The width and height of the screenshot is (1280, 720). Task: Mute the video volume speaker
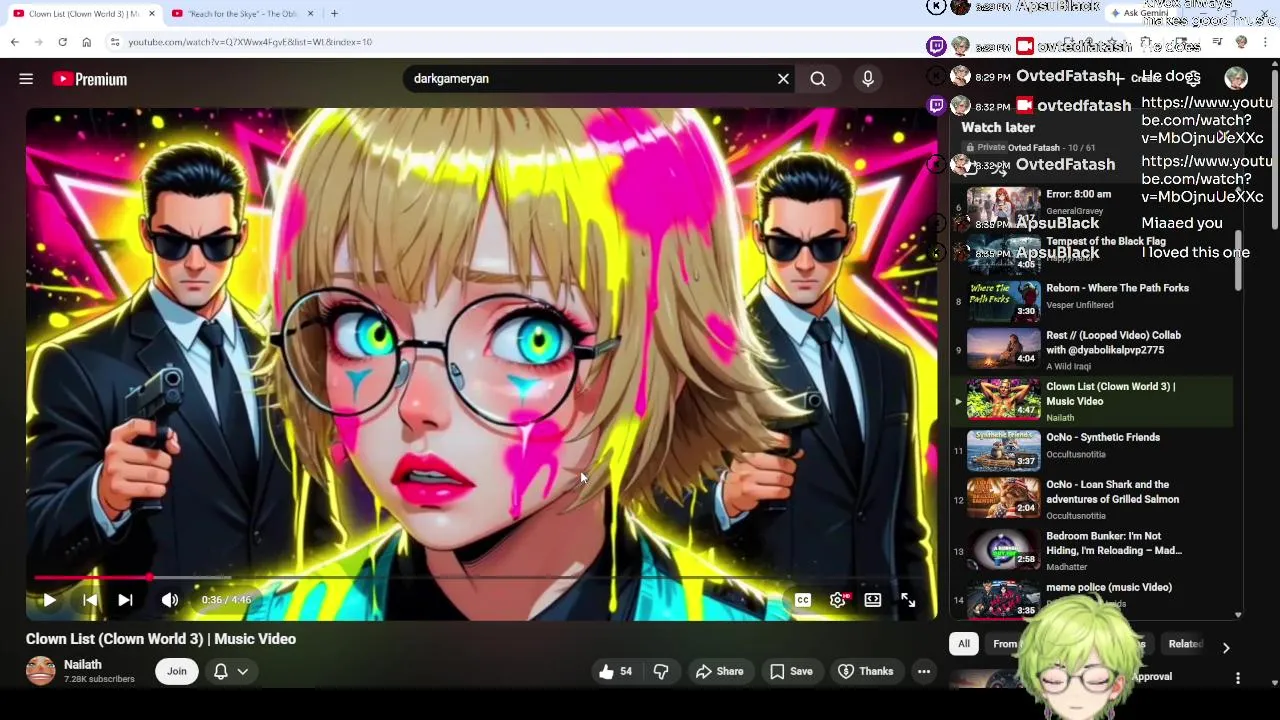170,600
